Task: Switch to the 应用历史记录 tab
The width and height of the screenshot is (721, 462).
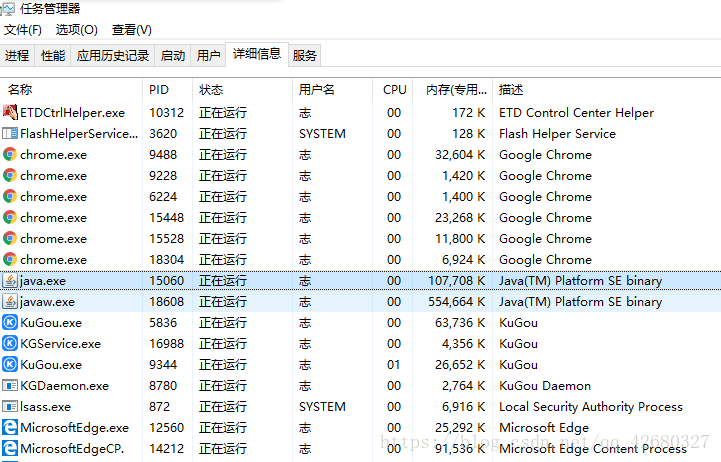Action: pyautogui.click(x=113, y=56)
